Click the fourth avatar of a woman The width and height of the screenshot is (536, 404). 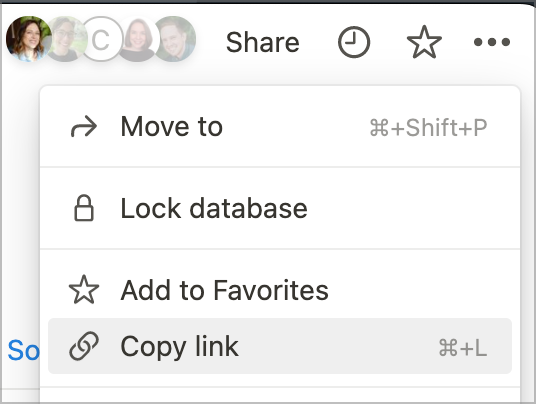pos(138,39)
